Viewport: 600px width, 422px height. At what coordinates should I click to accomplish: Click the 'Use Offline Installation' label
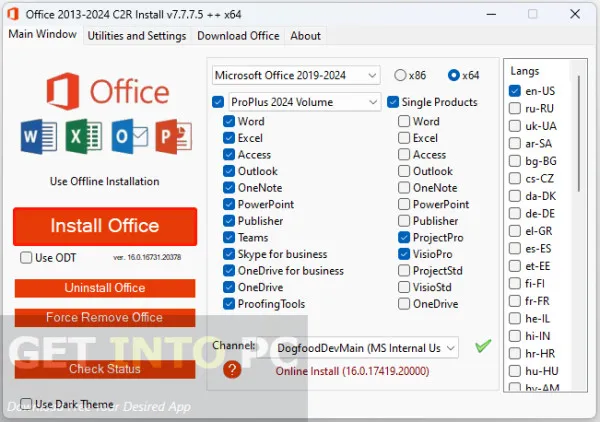tap(104, 181)
